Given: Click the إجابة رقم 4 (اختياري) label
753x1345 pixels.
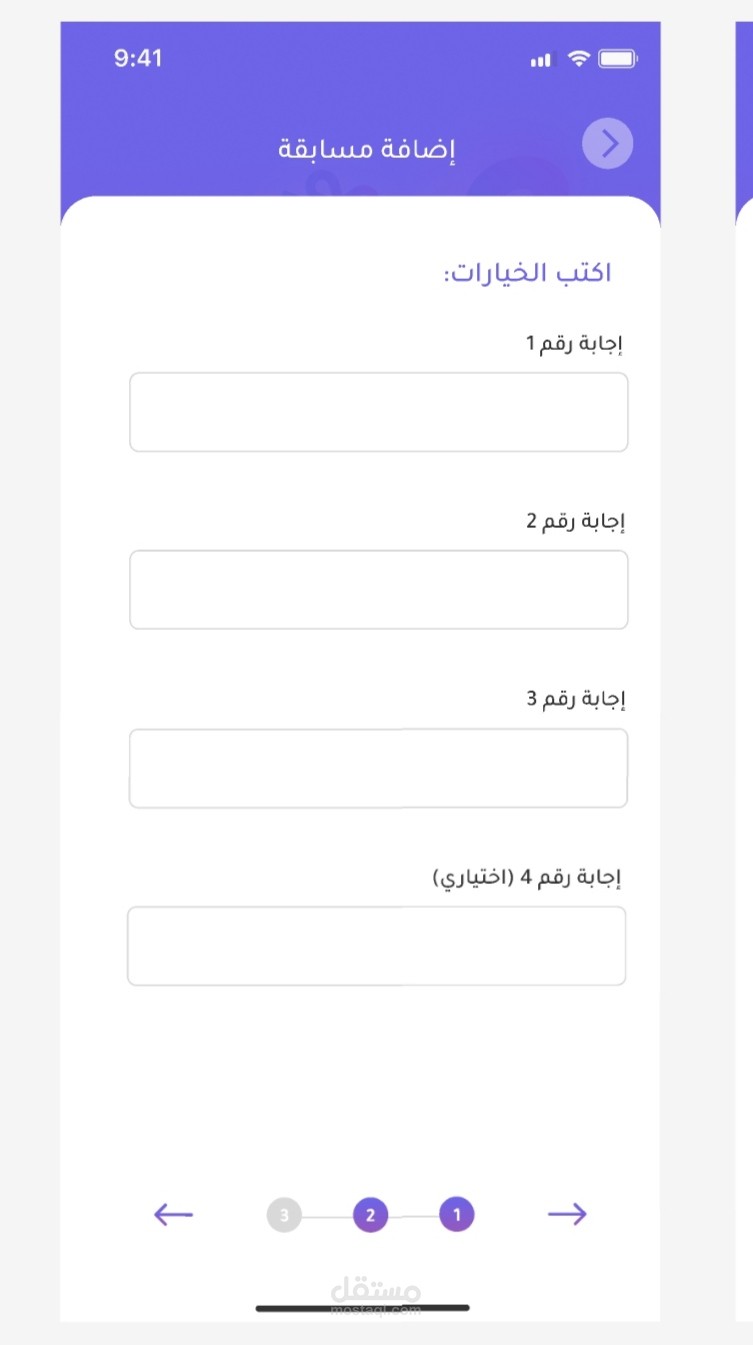Looking at the screenshot, I should coord(527,878).
